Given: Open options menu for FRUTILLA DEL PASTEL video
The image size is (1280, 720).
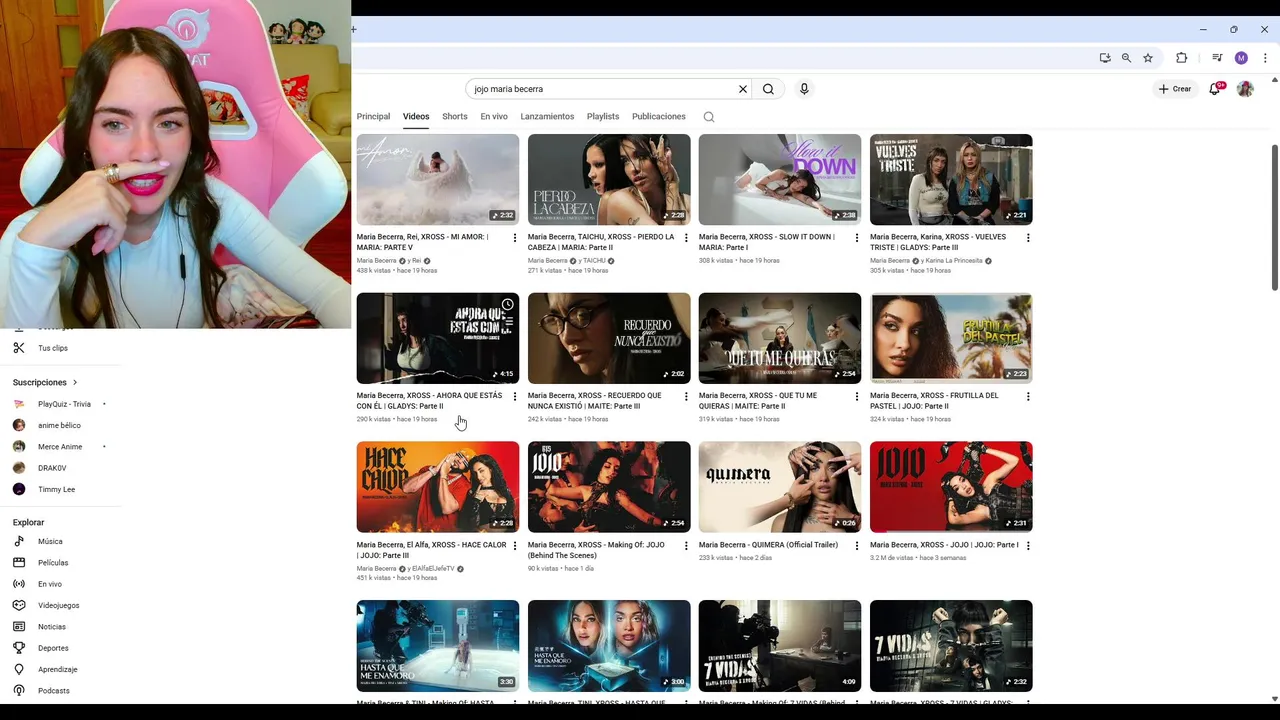Looking at the screenshot, I should click(x=1028, y=397).
